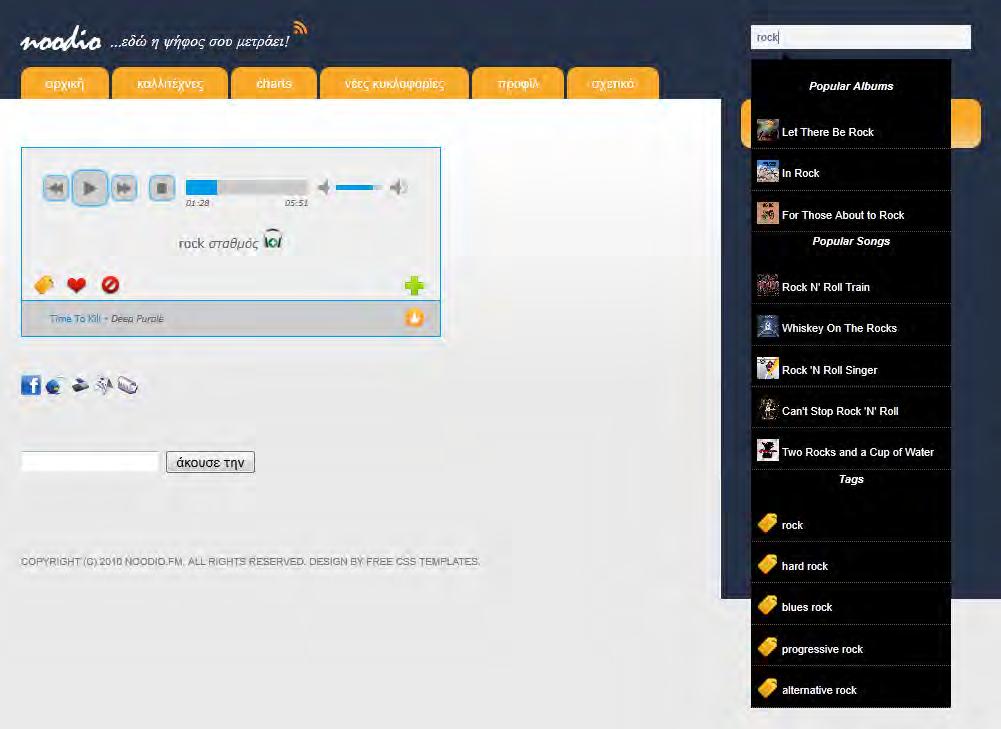Open the καλλιτέχνες tab
The image size is (1001, 729).
[170, 84]
